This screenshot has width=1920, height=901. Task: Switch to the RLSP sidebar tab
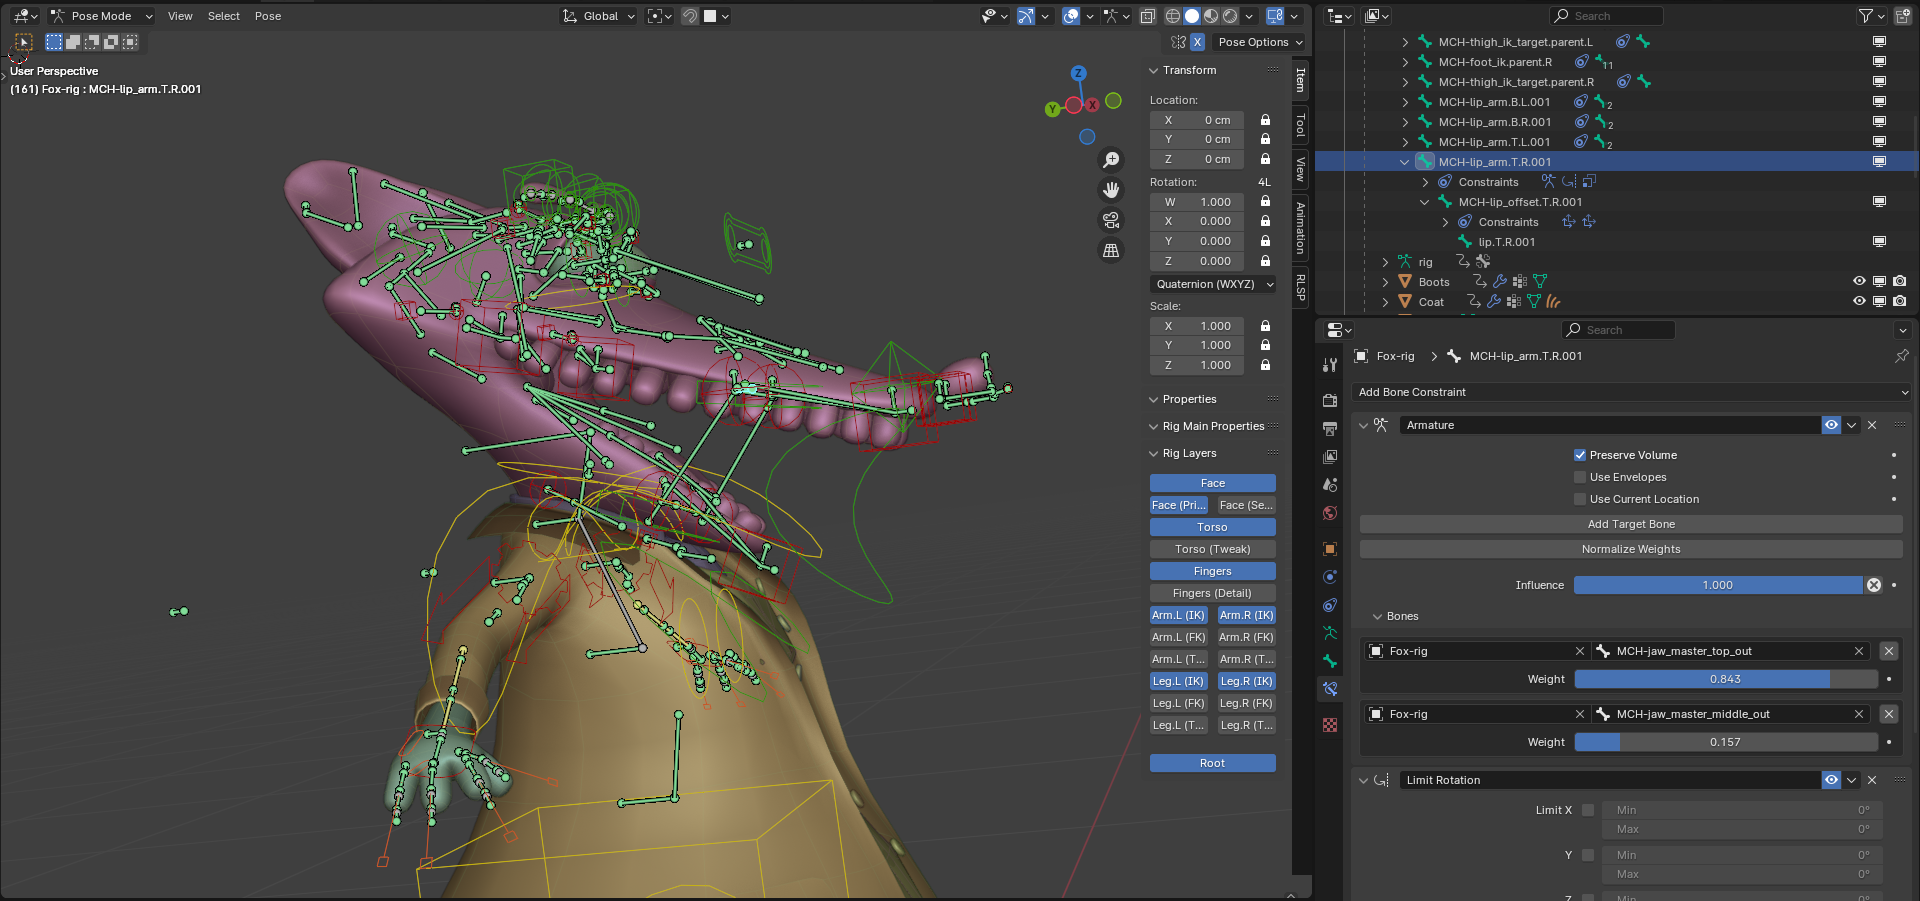click(x=1301, y=286)
